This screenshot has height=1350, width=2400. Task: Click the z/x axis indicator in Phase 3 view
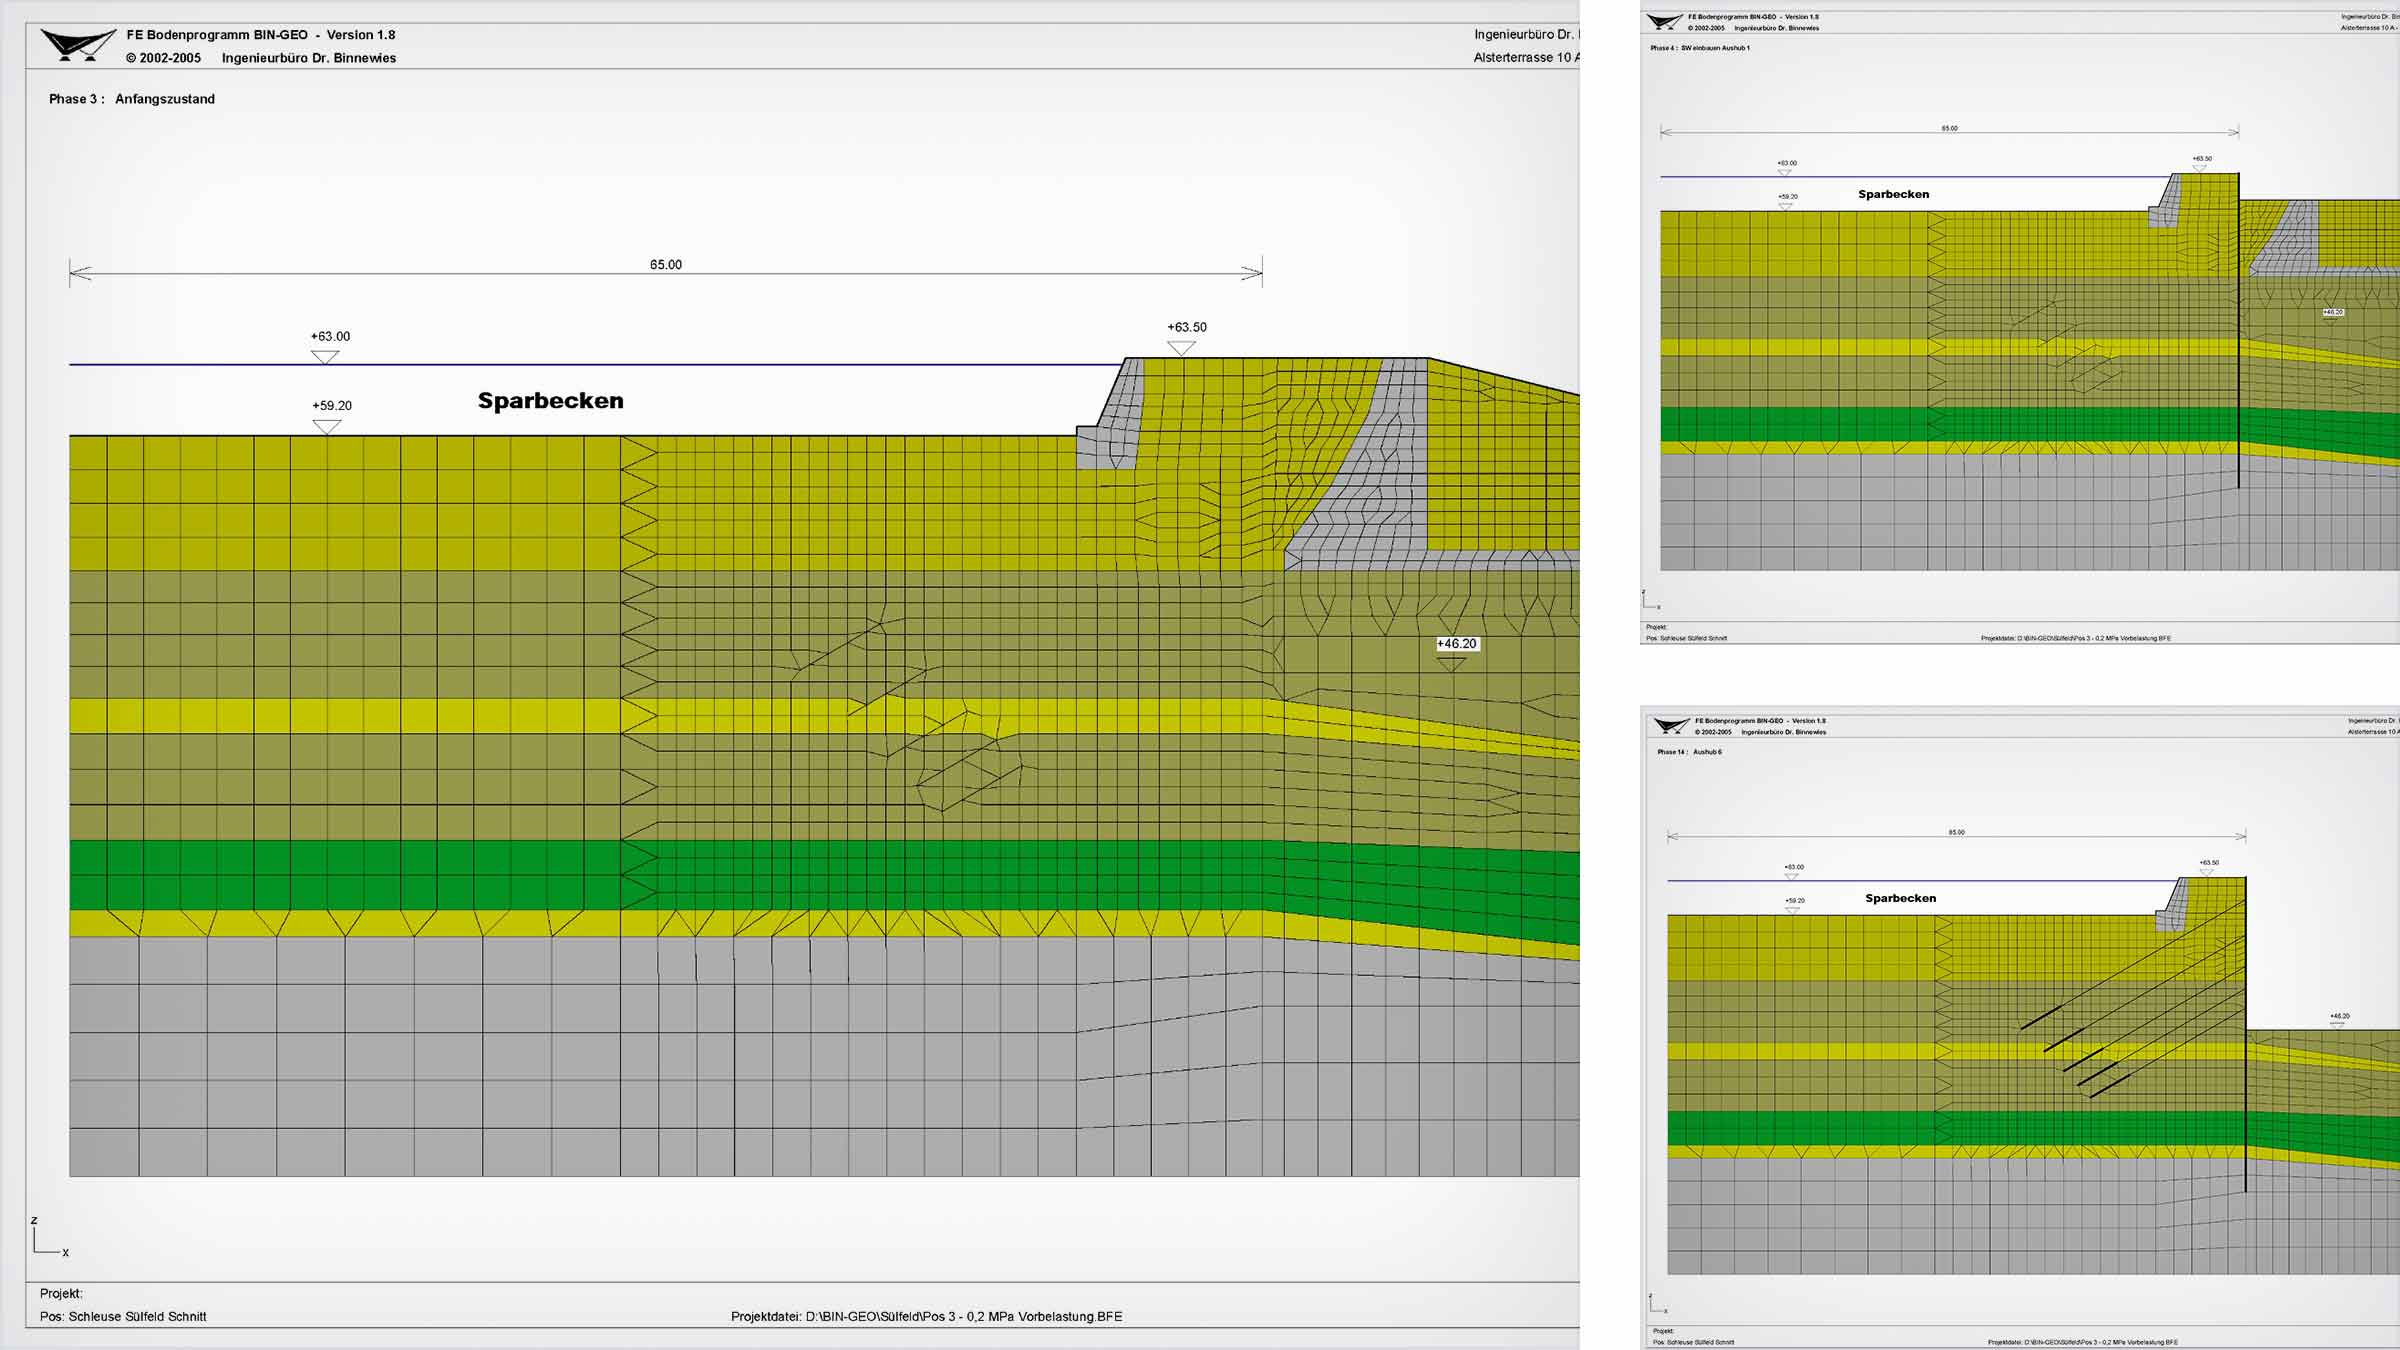click(x=49, y=1238)
